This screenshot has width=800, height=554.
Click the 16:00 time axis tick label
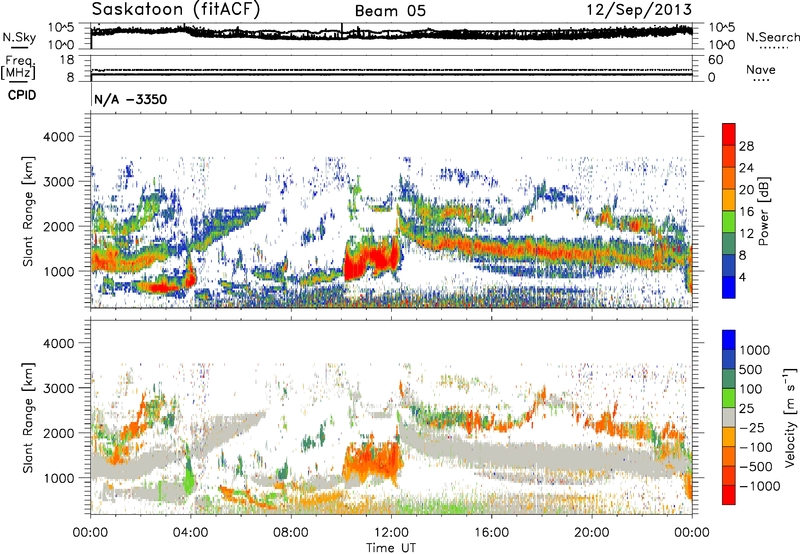point(491,533)
